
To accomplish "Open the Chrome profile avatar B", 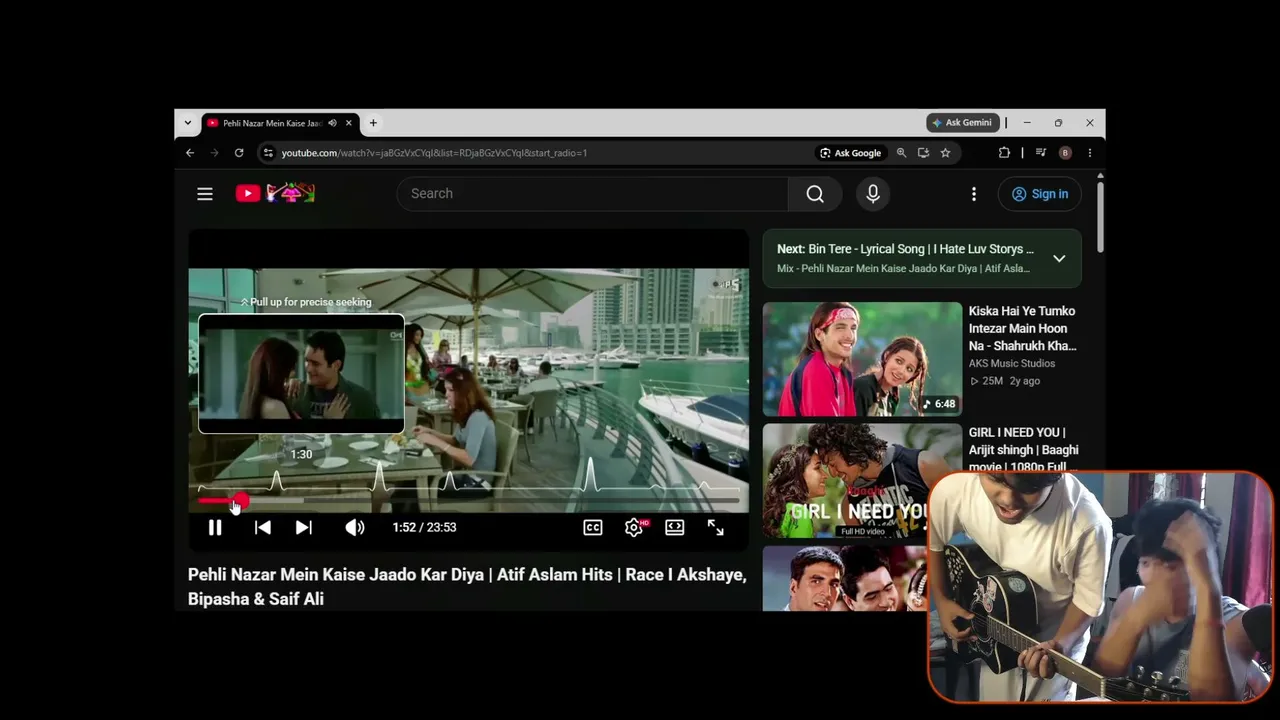I will [1065, 153].
